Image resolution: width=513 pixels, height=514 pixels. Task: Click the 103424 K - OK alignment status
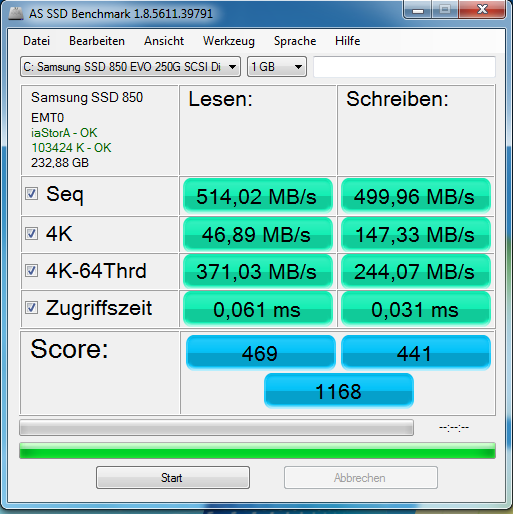point(71,148)
